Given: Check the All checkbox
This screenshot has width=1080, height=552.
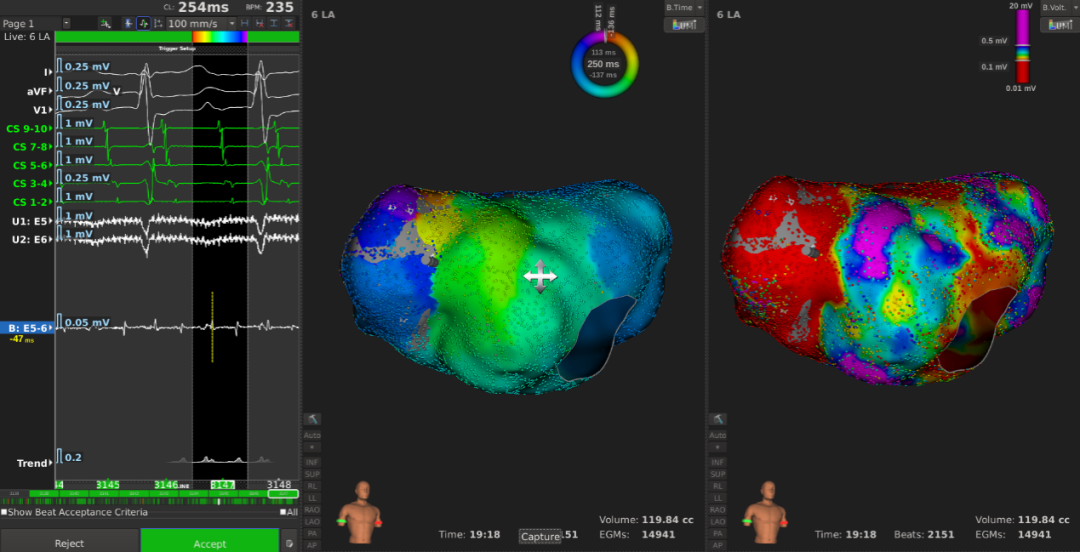Looking at the screenshot, I should (x=283, y=512).
